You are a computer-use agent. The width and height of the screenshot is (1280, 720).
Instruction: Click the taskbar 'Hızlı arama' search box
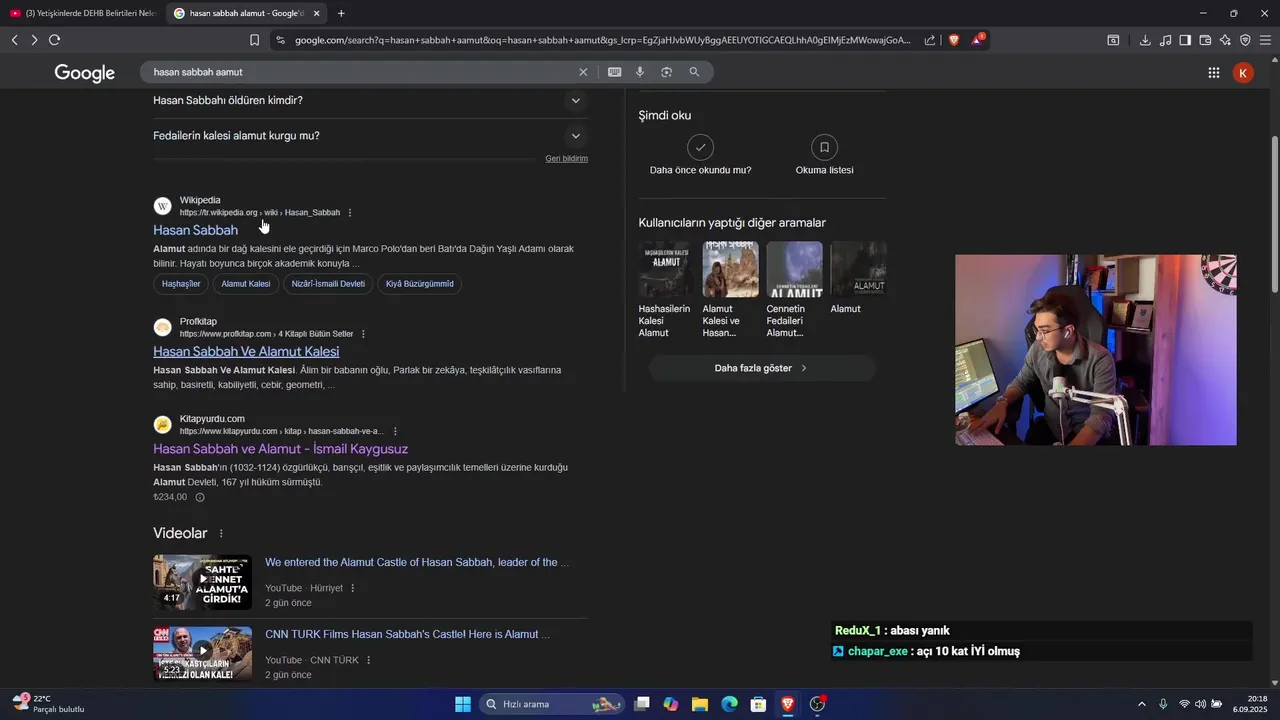coord(552,704)
